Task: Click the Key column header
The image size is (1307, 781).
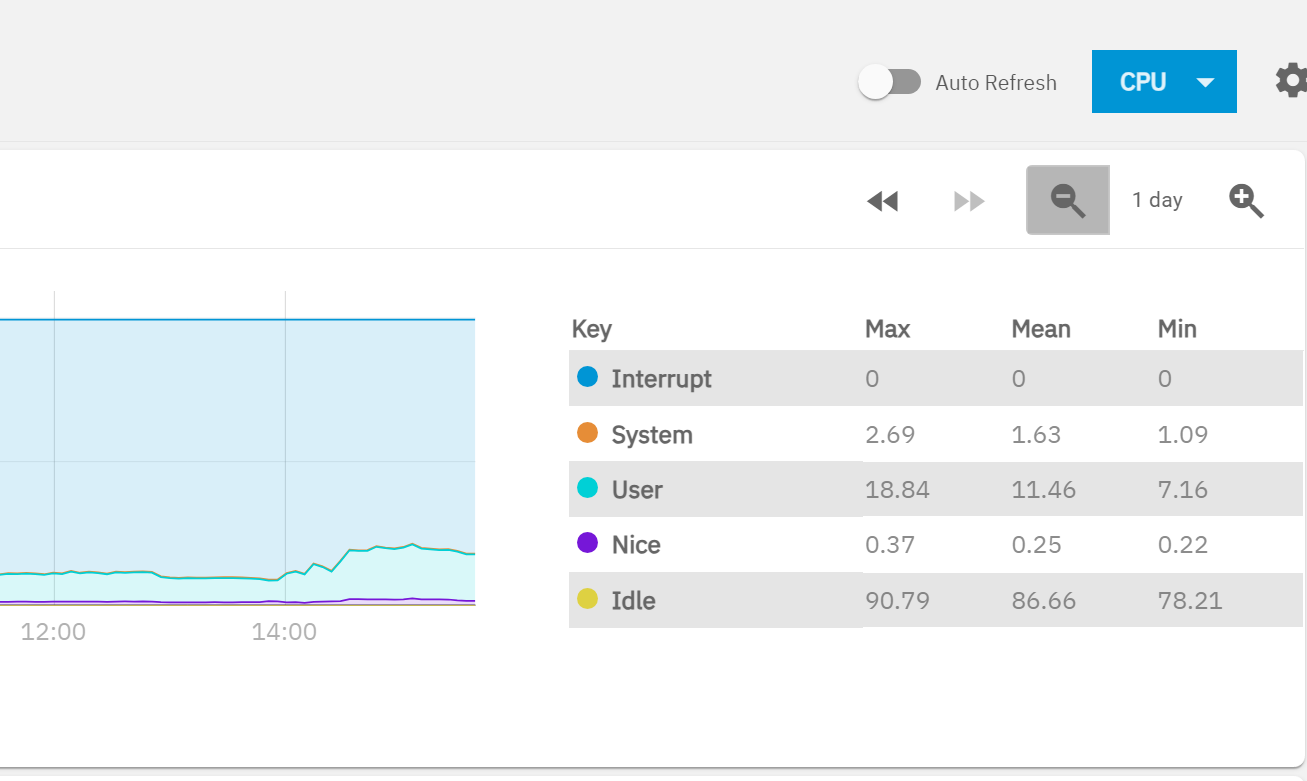Action: 591,329
